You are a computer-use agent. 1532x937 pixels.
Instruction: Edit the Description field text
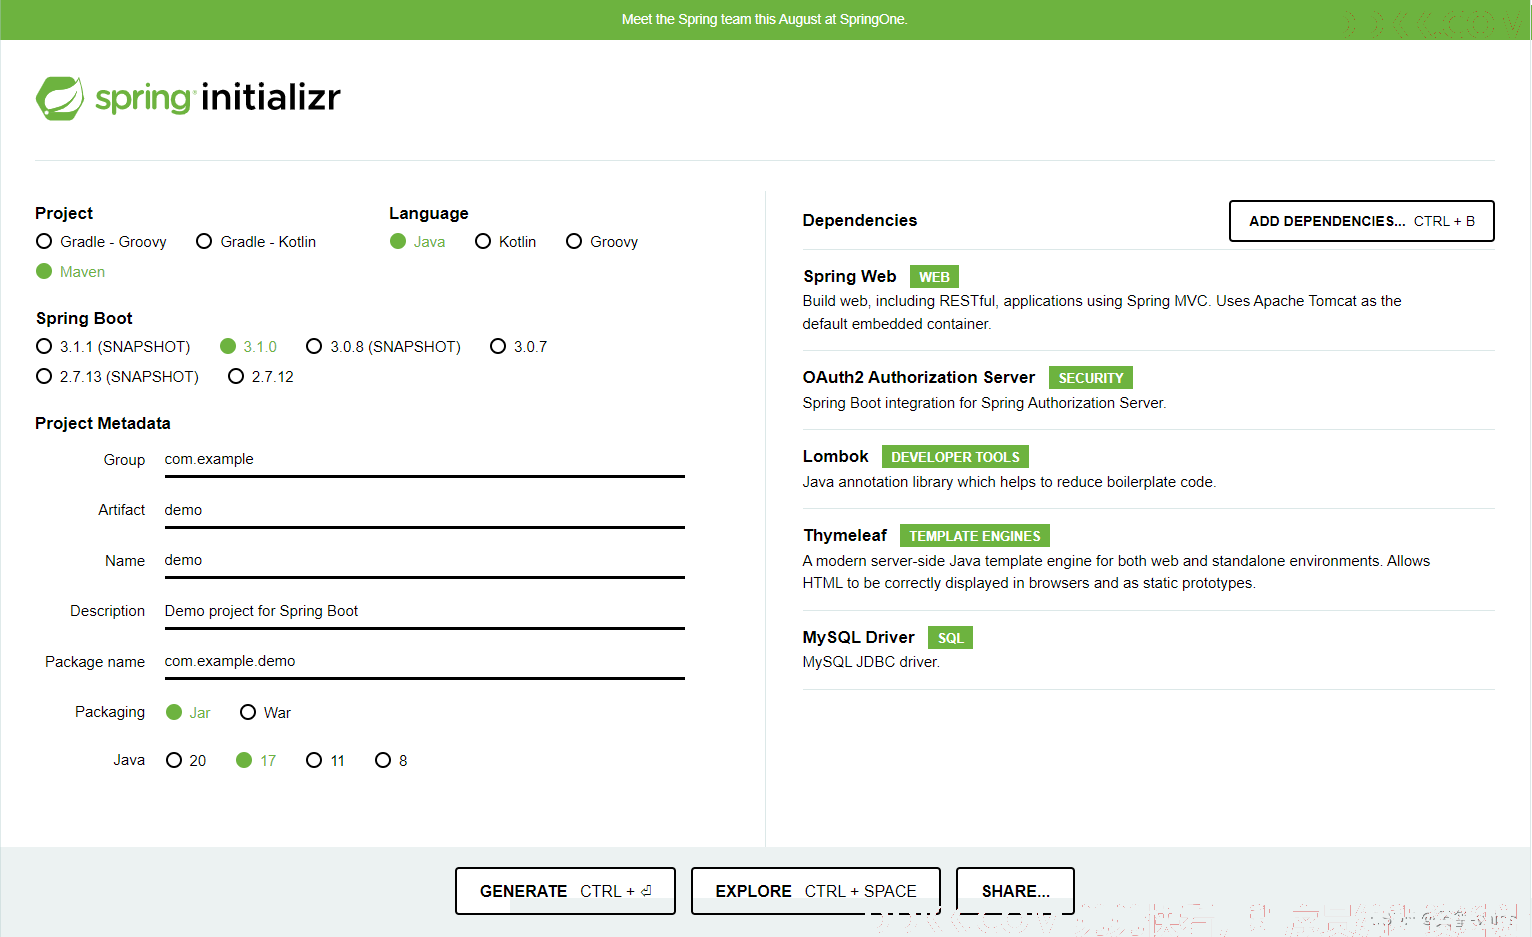(x=424, y=611)
